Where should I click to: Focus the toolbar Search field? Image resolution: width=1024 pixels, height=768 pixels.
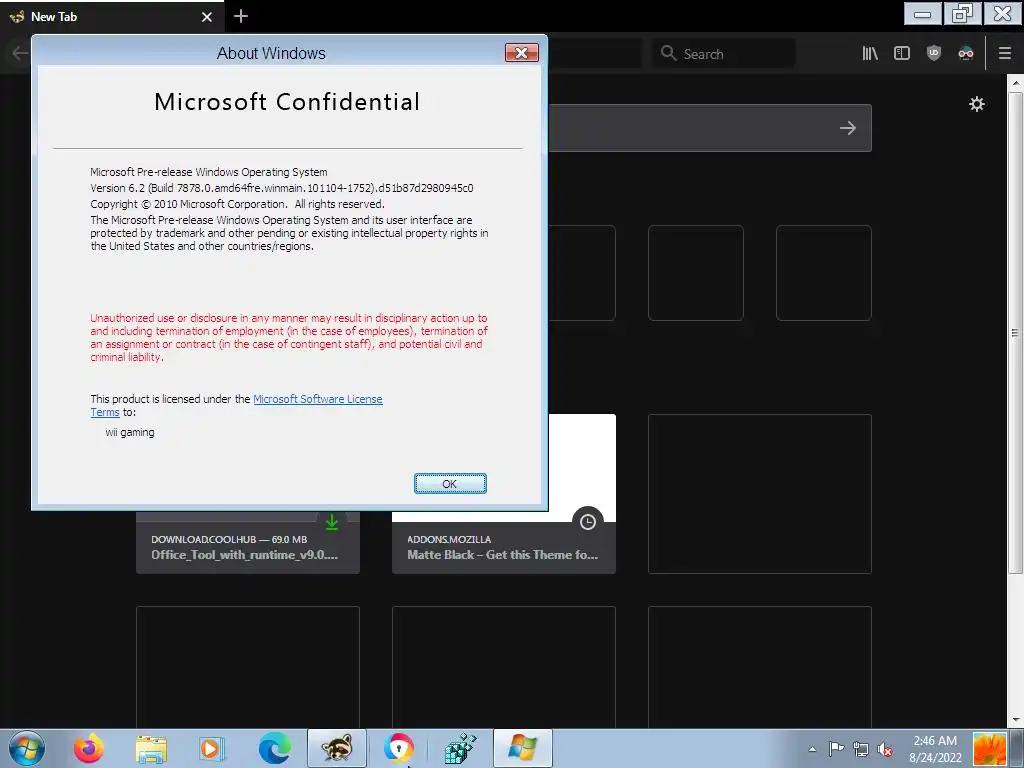(724, 54)
